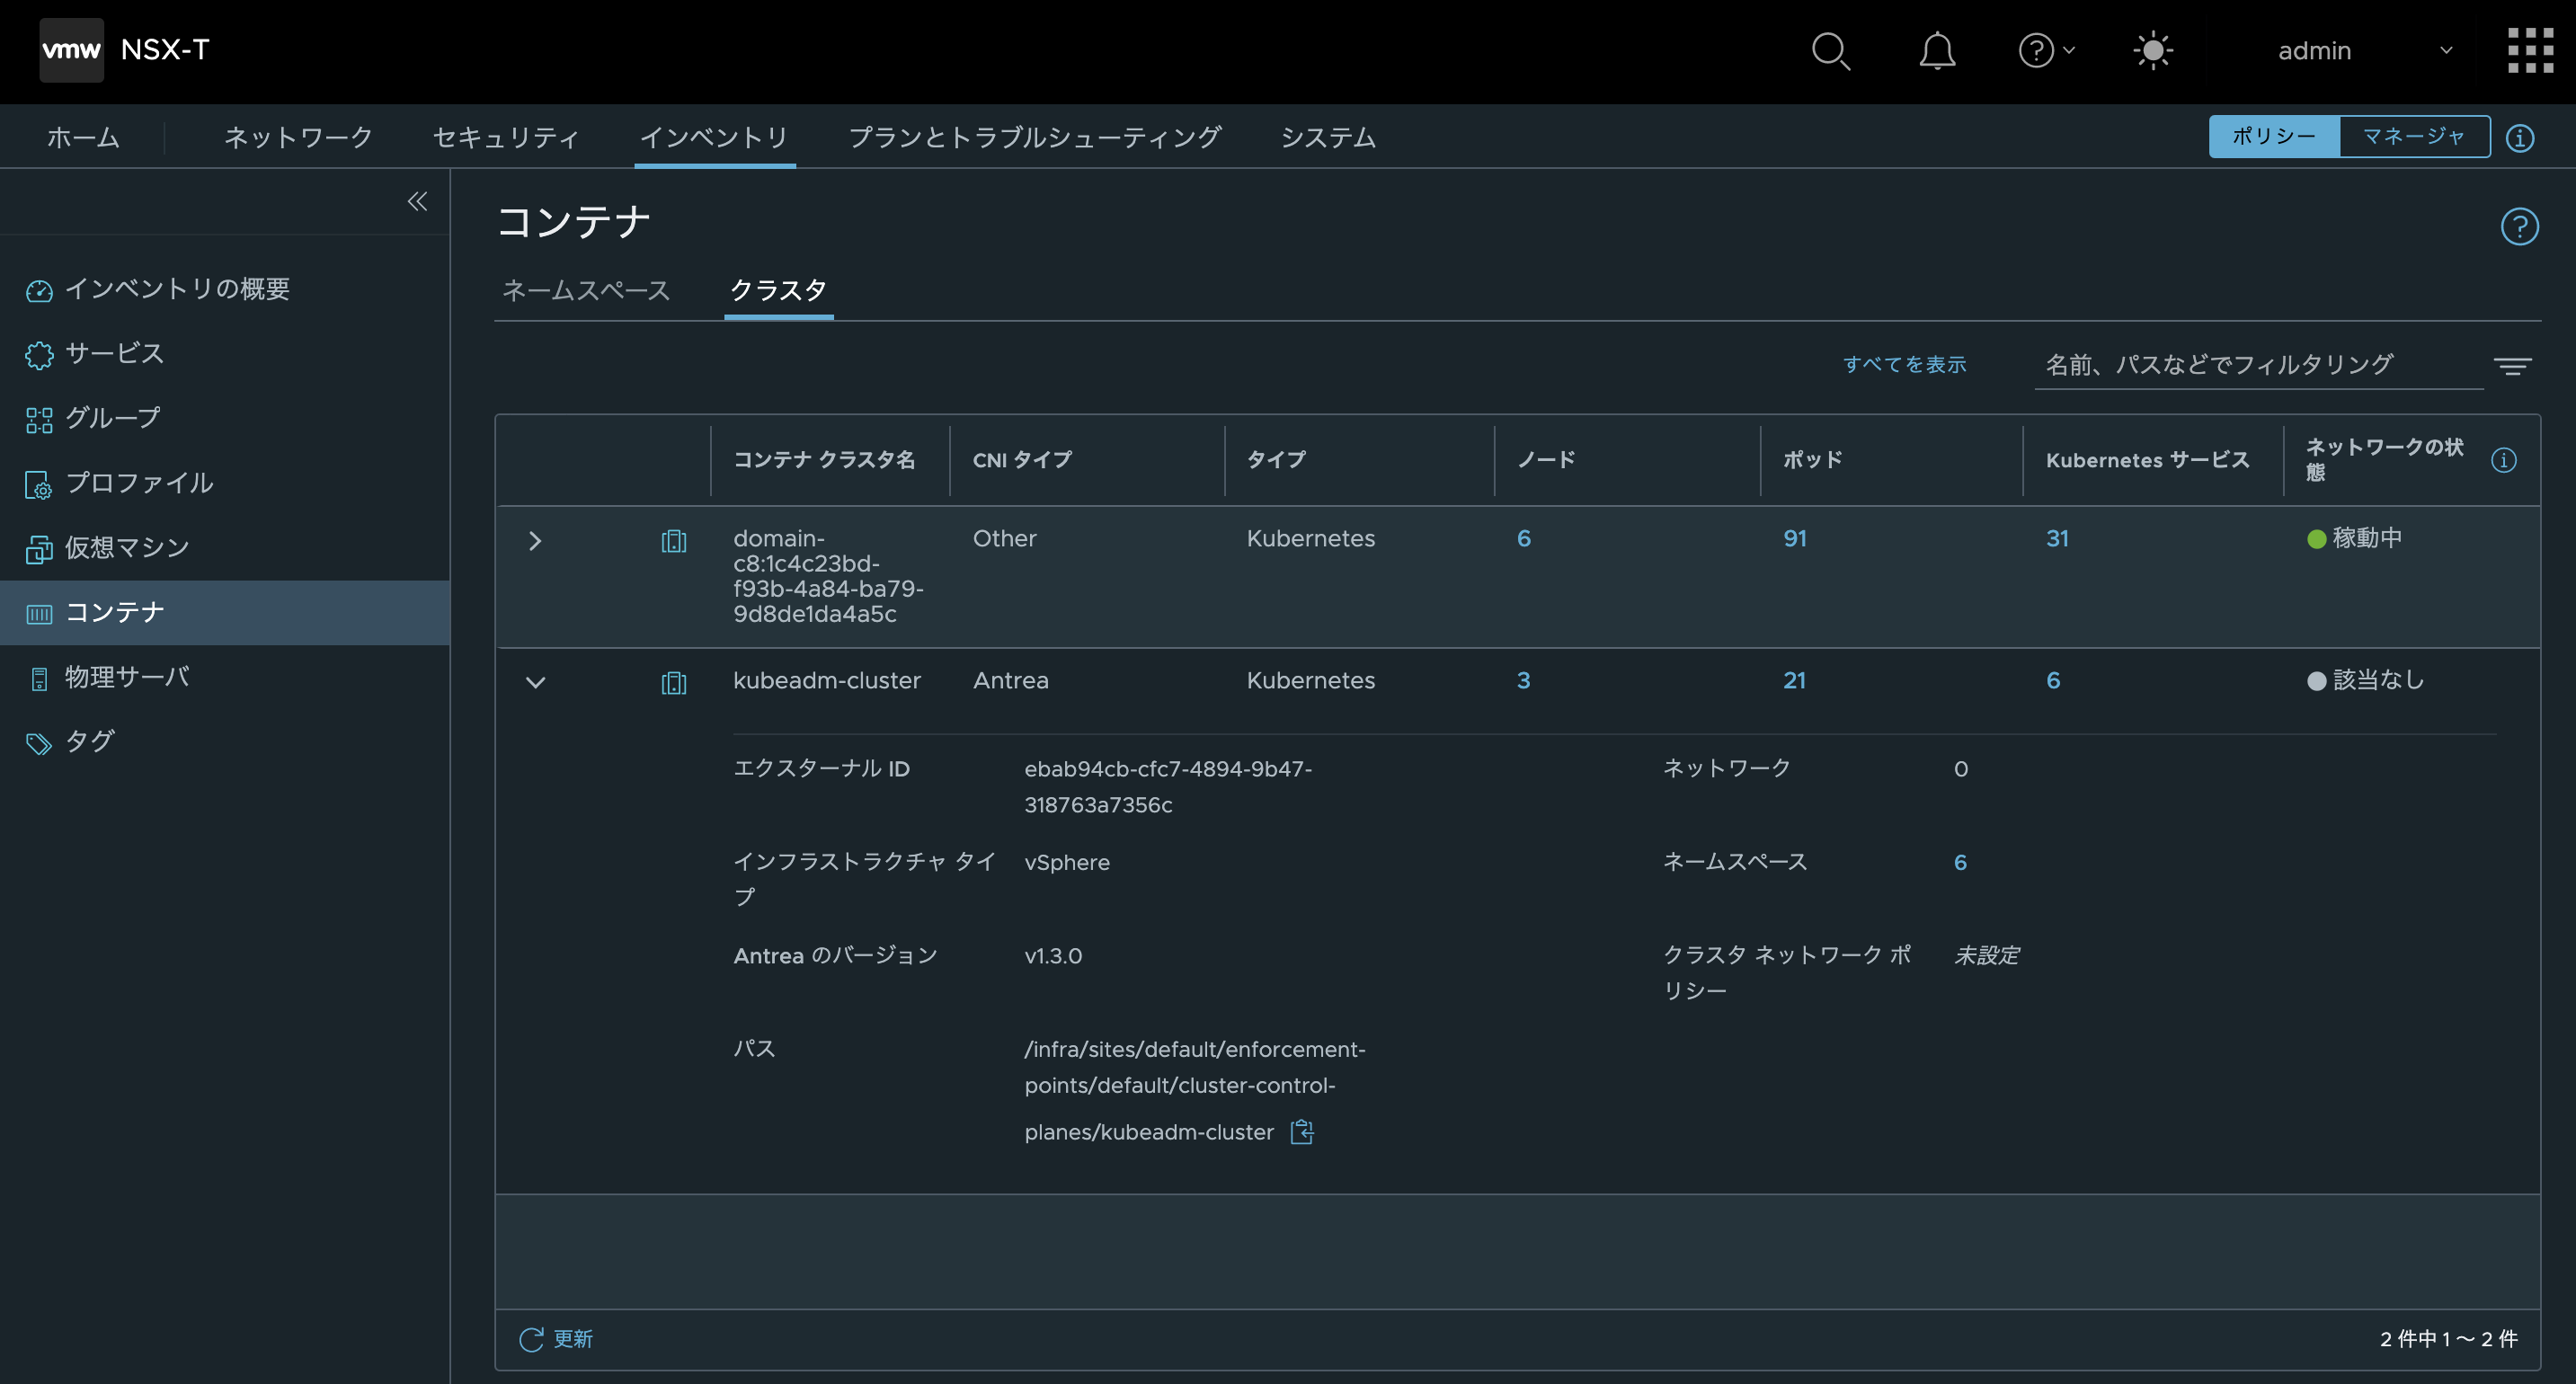Toggle the light/dark theme sun icon
Screen dimensions: 2576x1384
point(2152,50)
